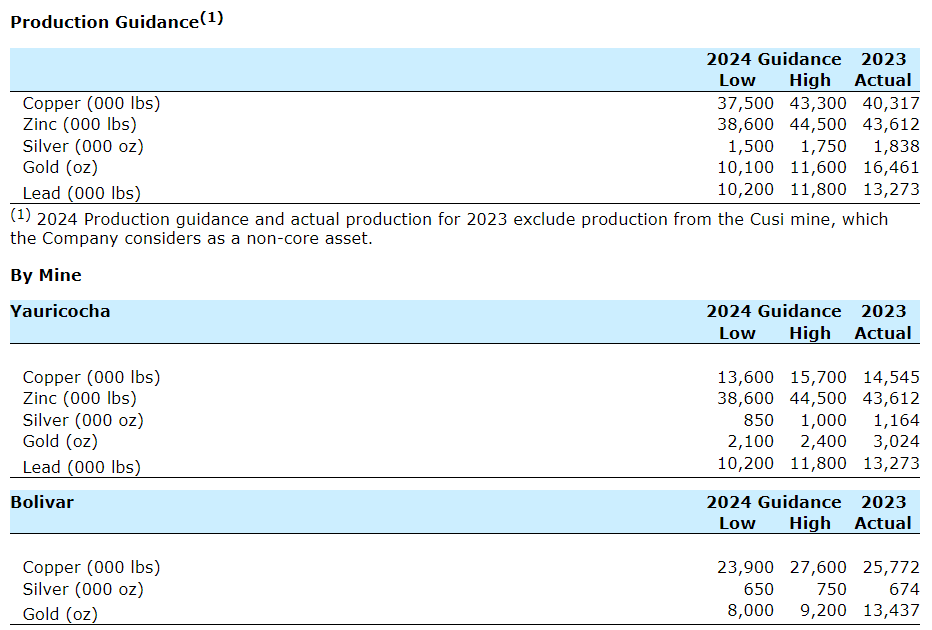Screen dimensions: 932x630
Task: Click the "Bolivar" table title
Action: [x=42, y=502]
